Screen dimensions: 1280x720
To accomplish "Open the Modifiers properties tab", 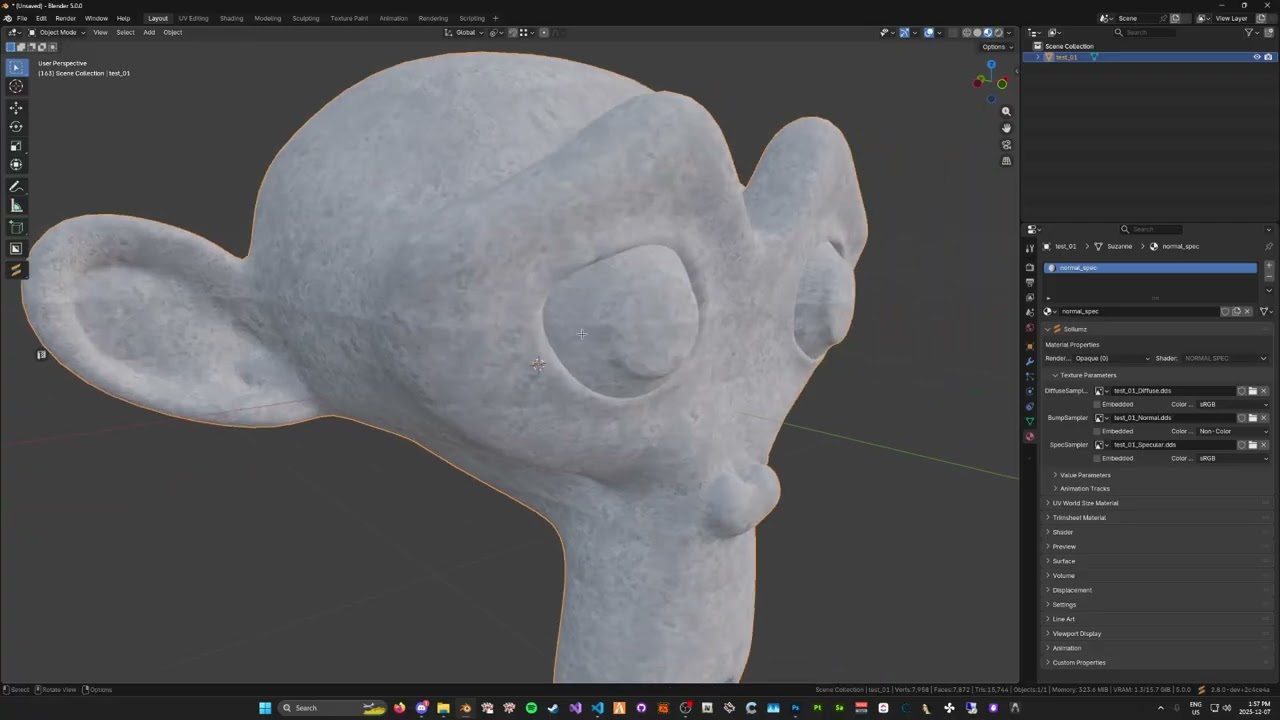I will pos(1030,361).
